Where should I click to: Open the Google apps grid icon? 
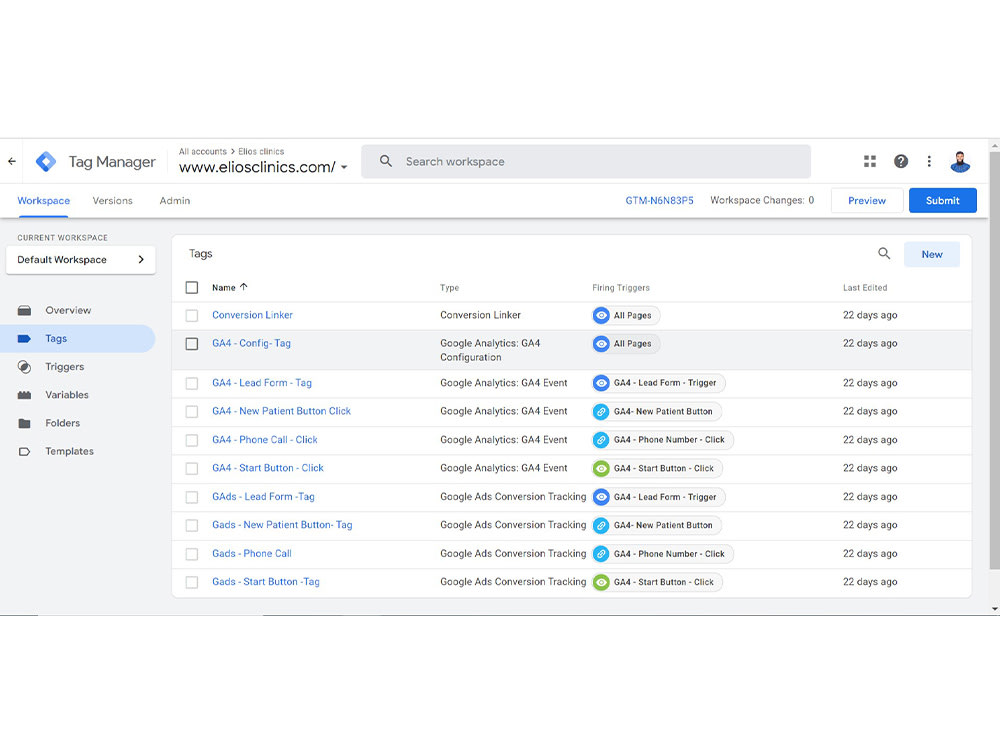(x=870, y=161)
